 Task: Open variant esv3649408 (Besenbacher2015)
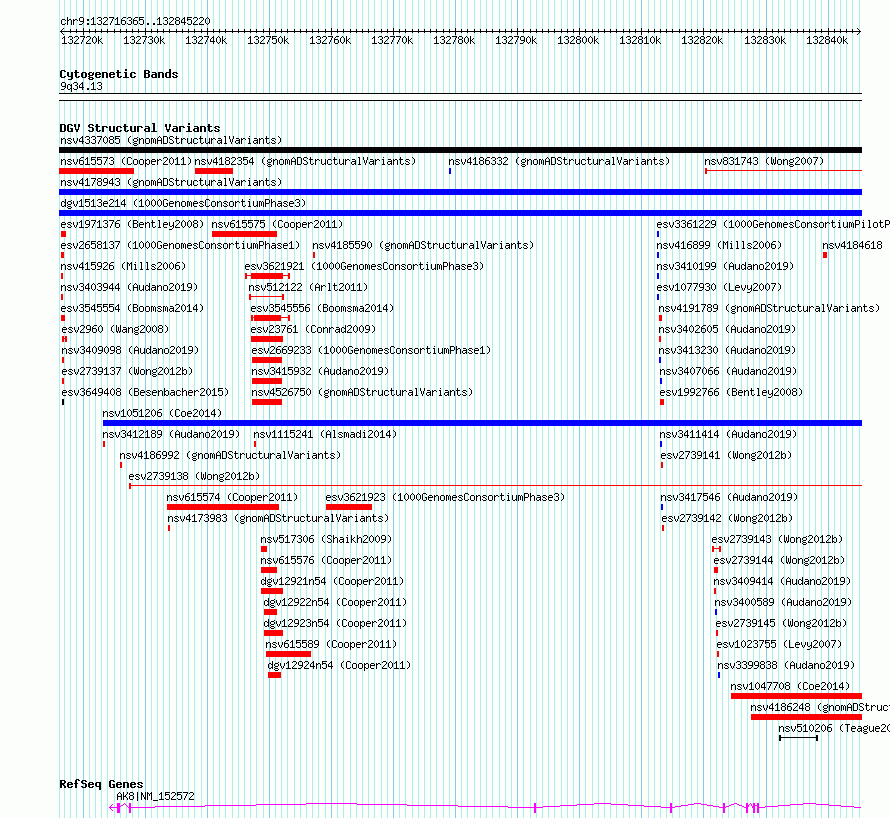pyautogui.click(x=145, y=392)
